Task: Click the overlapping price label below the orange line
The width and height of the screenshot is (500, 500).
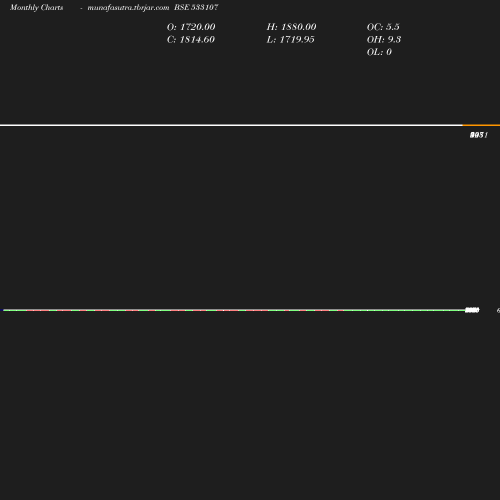Action: coord(479,135)
